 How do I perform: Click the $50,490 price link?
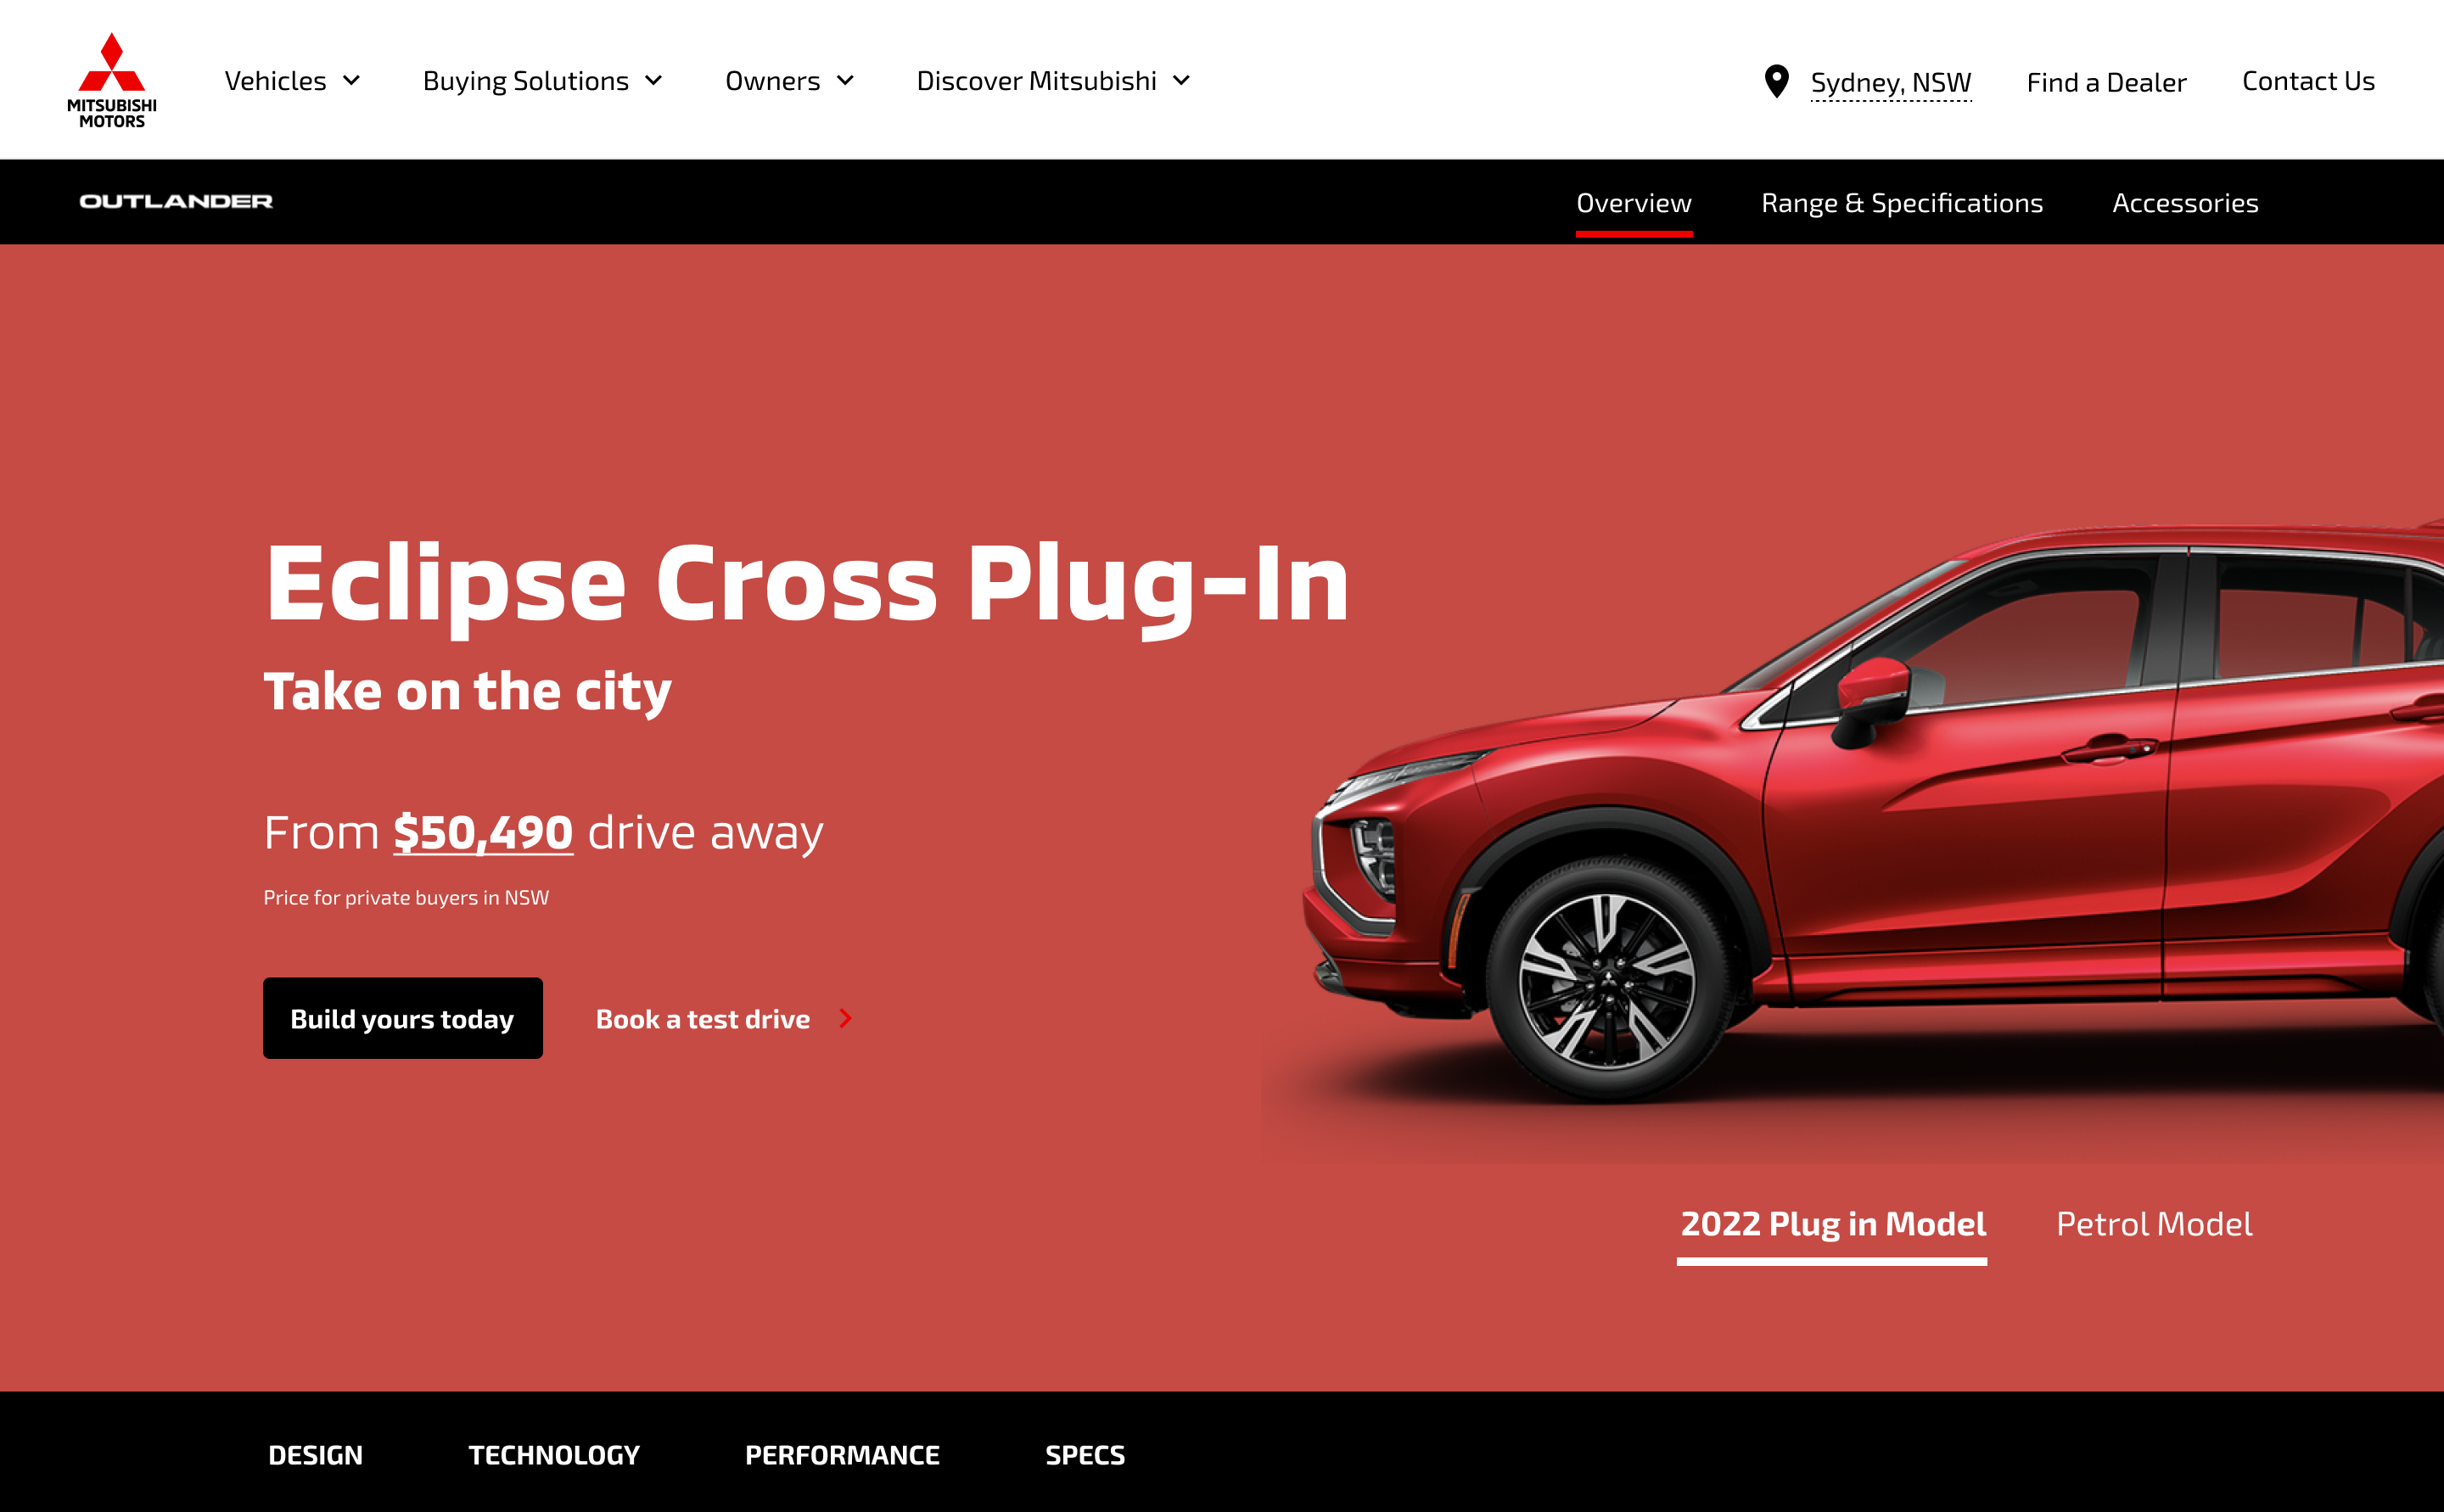tap(483, 832)
